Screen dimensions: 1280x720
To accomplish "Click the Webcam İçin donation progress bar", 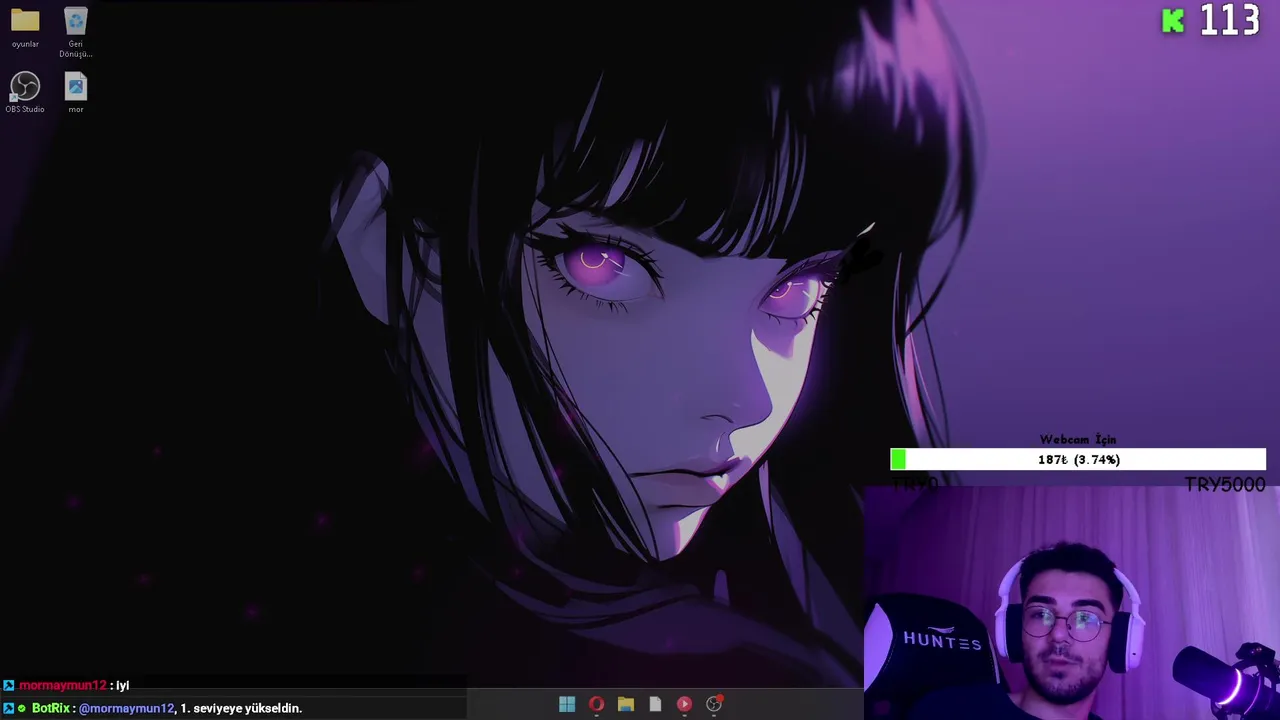I will pyautogui.click(x=1078, y=459).
